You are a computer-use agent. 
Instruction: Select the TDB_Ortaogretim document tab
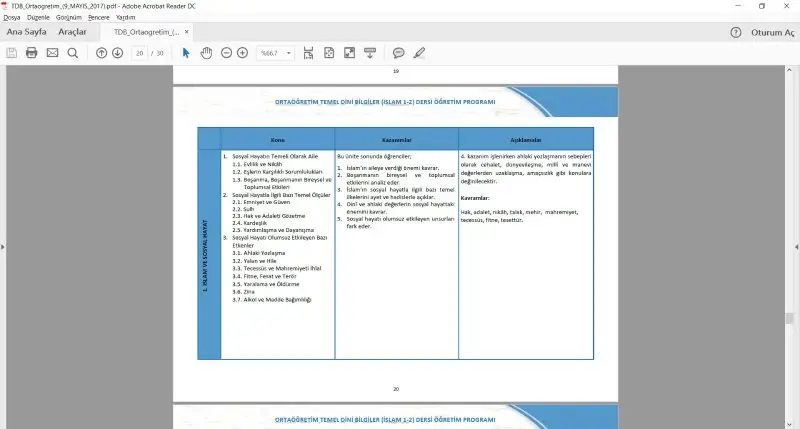146,32
